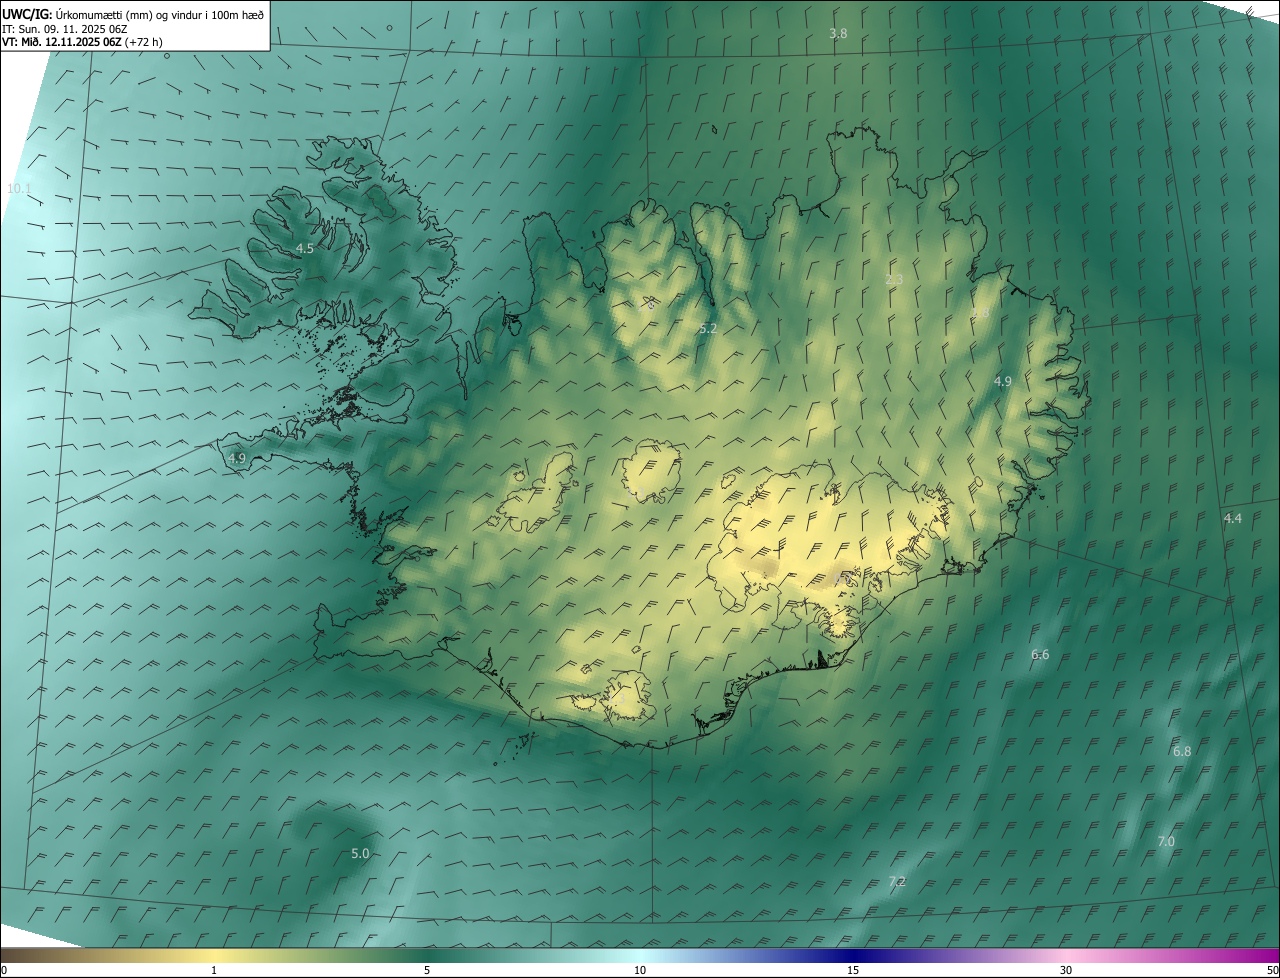Click the title "Úrkomumætti (mm) og vindur í 100m hæð"
The height and width of the screenshot is (978, 1280).
160,14
